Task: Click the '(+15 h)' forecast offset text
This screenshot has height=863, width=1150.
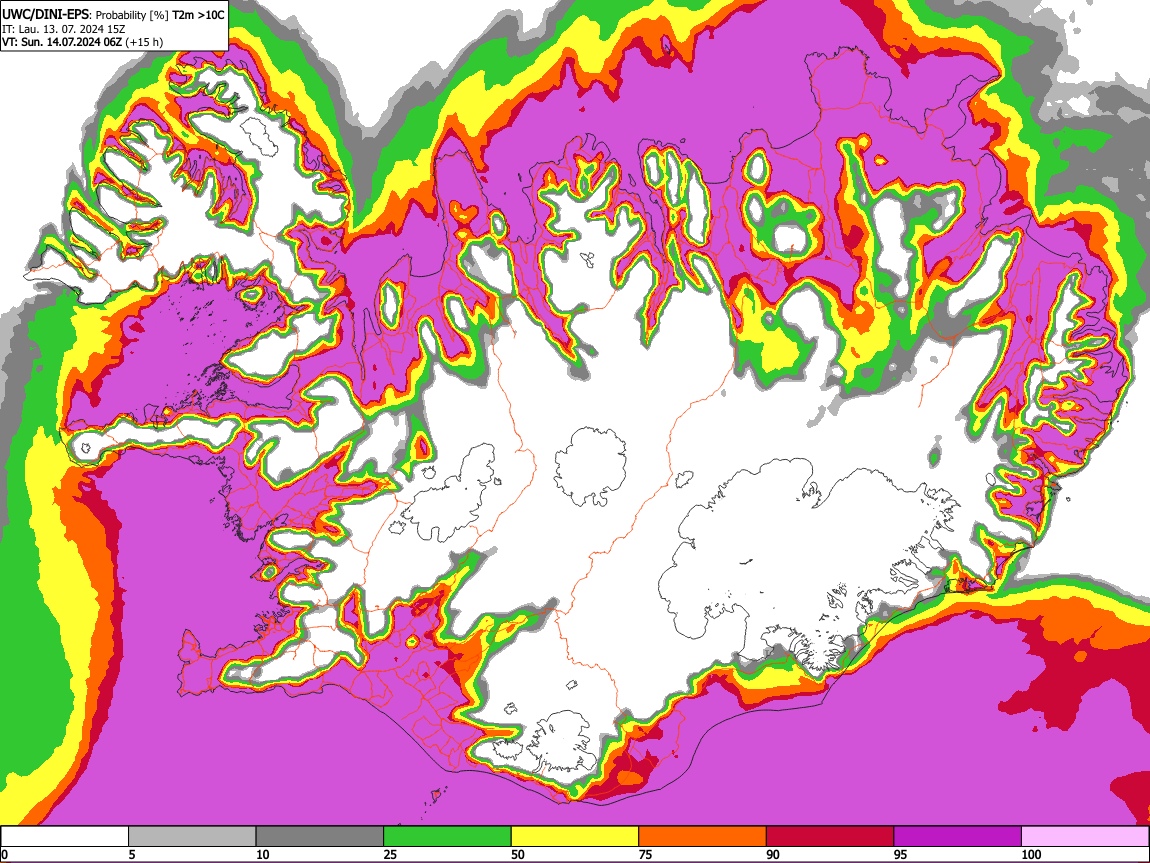Action: click(x=144, y=42)
